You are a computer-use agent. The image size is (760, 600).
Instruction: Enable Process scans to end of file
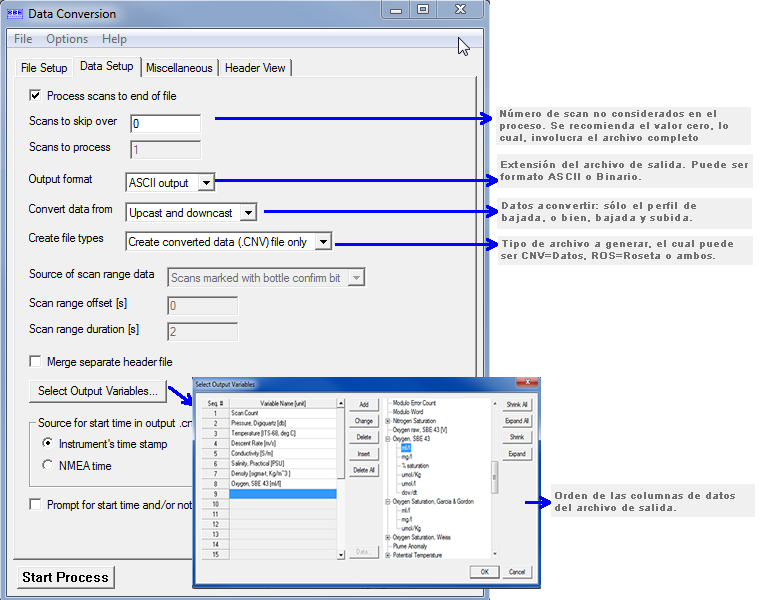[36, 96]
